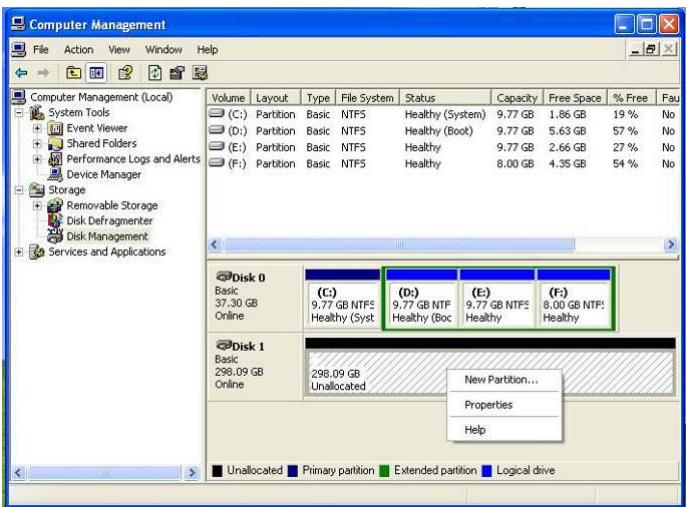Click the Rescan disks toolbar icon
This screenshot has height=507, width=687.
[177, 73]
